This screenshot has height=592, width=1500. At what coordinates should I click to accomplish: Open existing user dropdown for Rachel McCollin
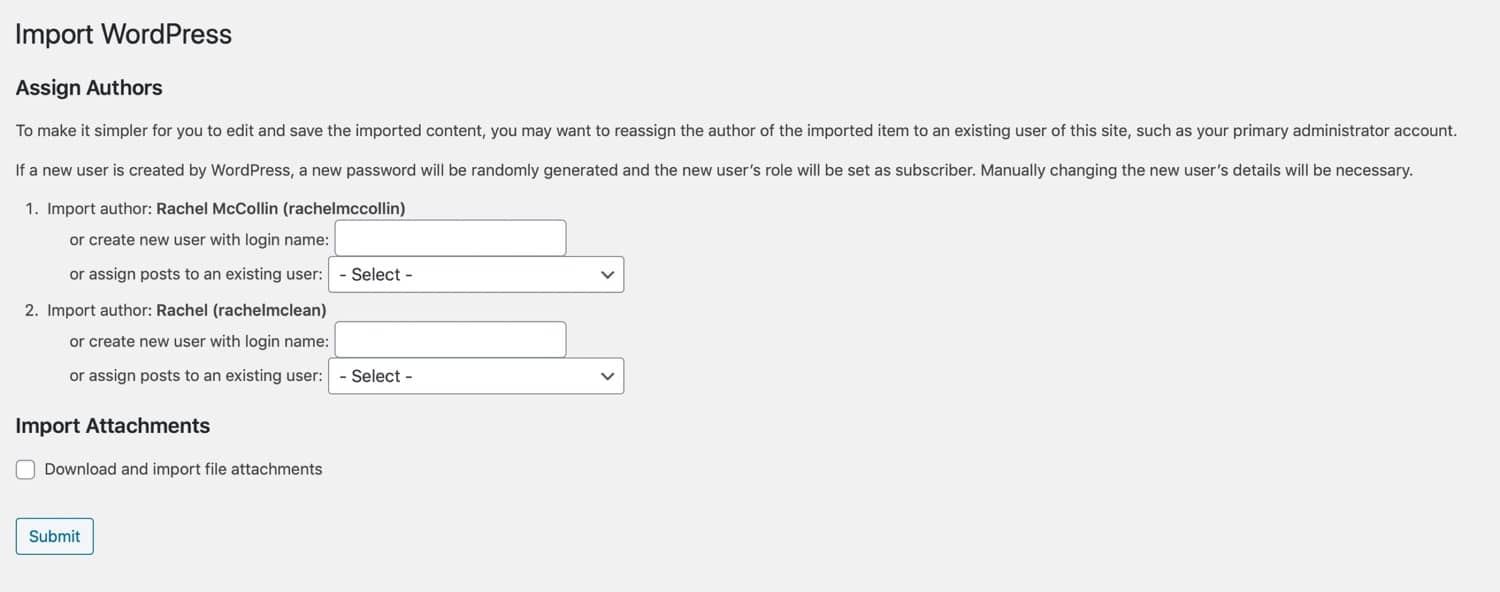pos(475,275)
